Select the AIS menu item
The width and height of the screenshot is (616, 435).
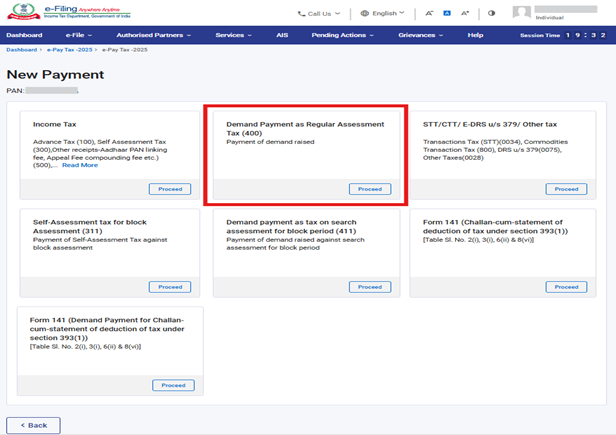click(282, 35)
